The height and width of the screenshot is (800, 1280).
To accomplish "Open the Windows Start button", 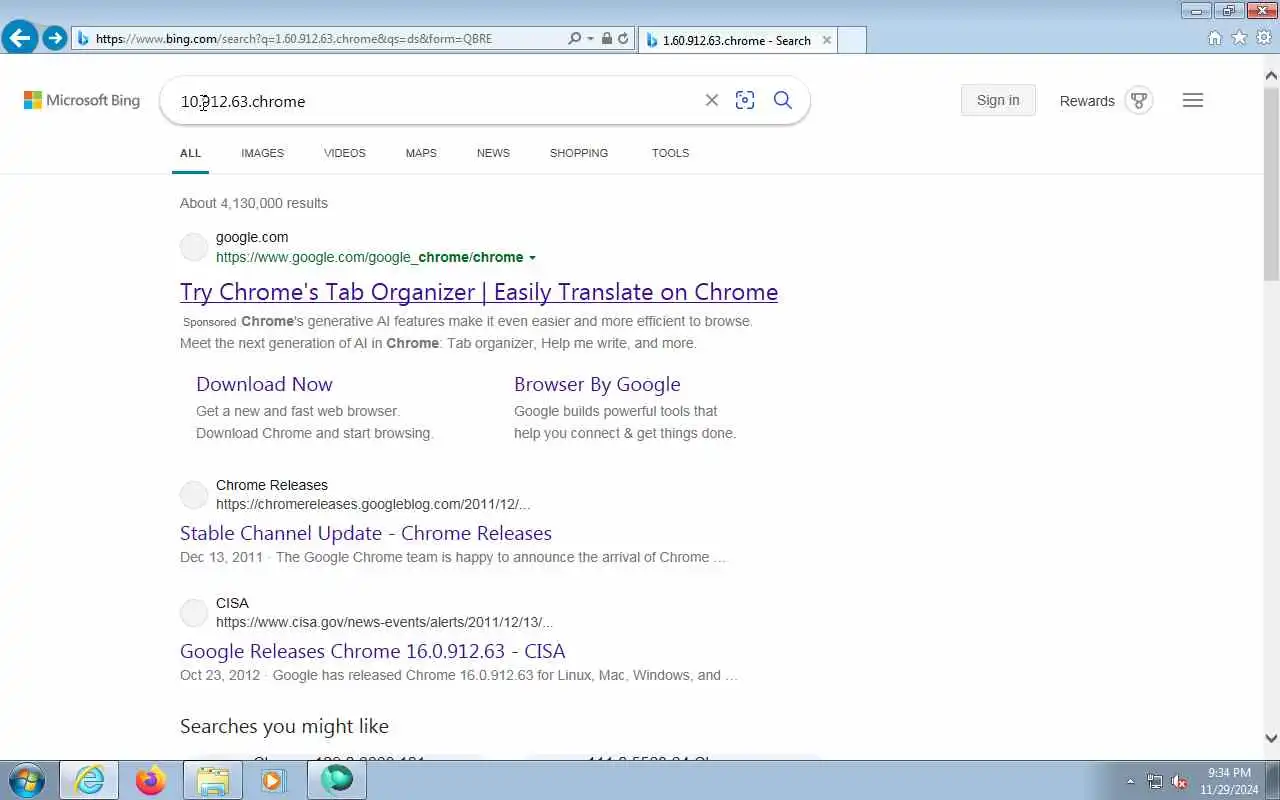I will 27,780.
